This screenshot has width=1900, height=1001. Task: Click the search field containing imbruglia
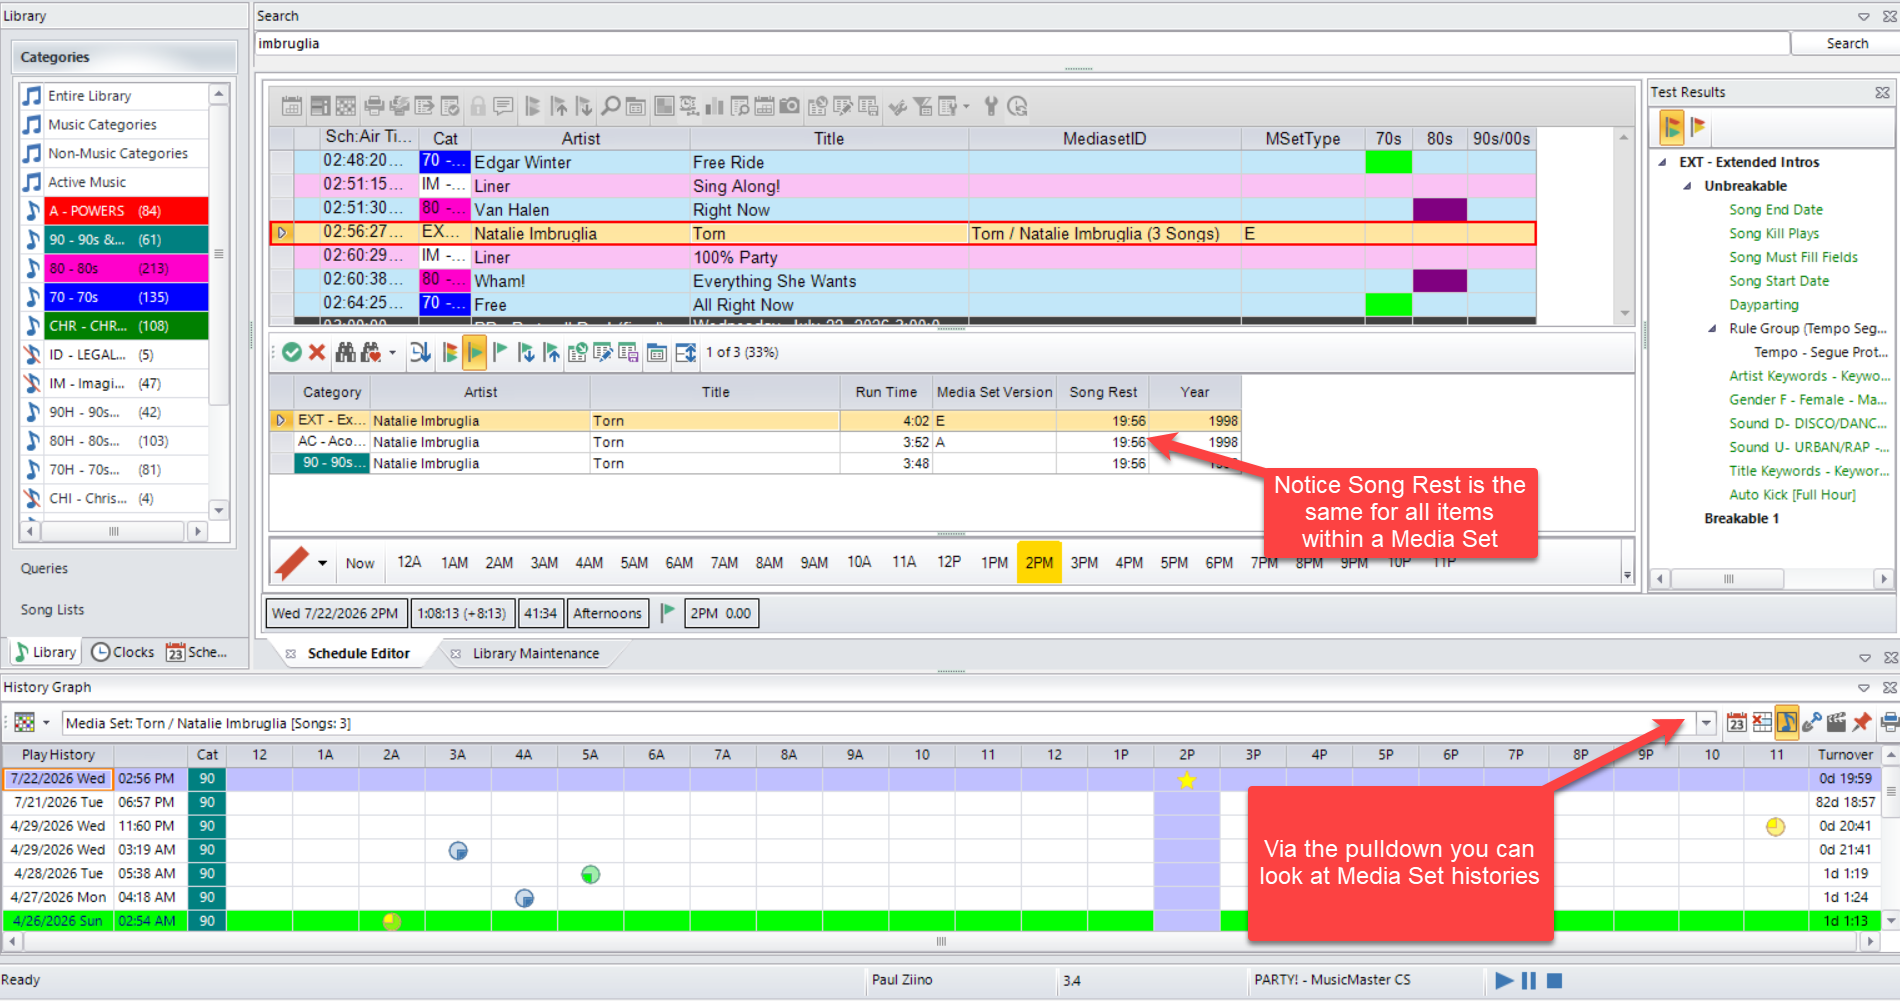1022,43
